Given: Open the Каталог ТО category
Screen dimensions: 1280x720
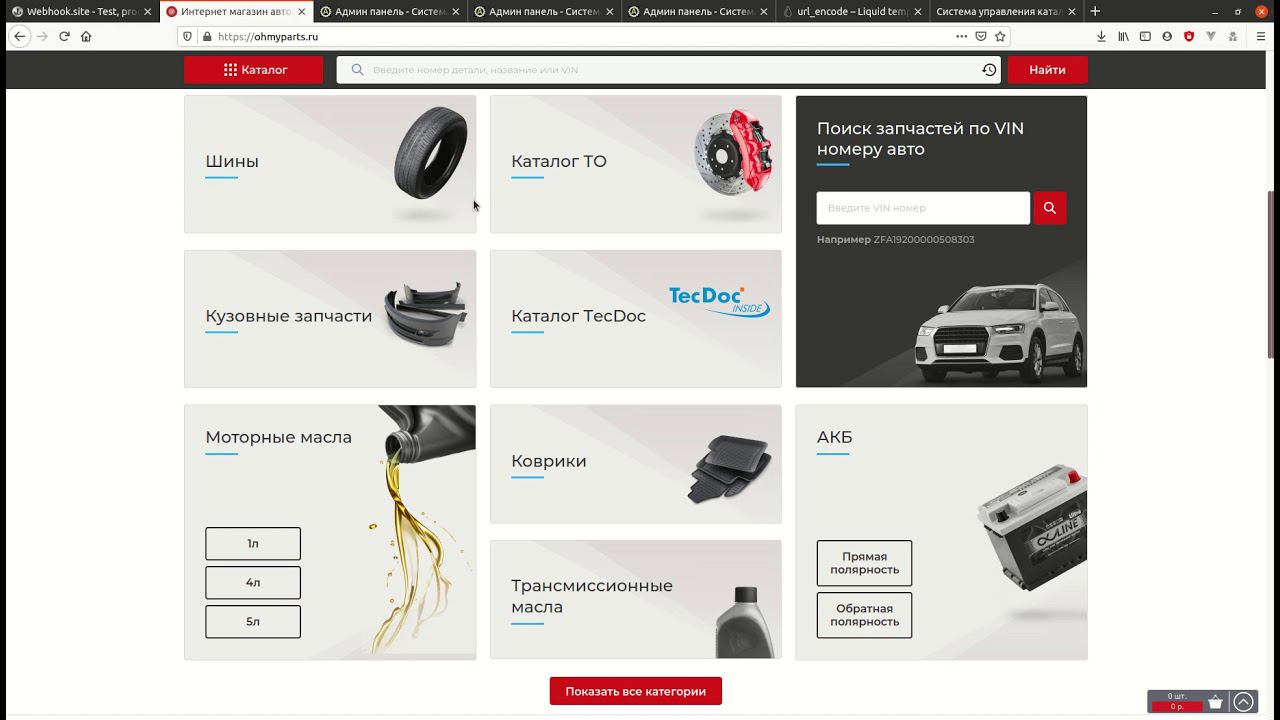Looking at the screenshot, I should point(636,164).
